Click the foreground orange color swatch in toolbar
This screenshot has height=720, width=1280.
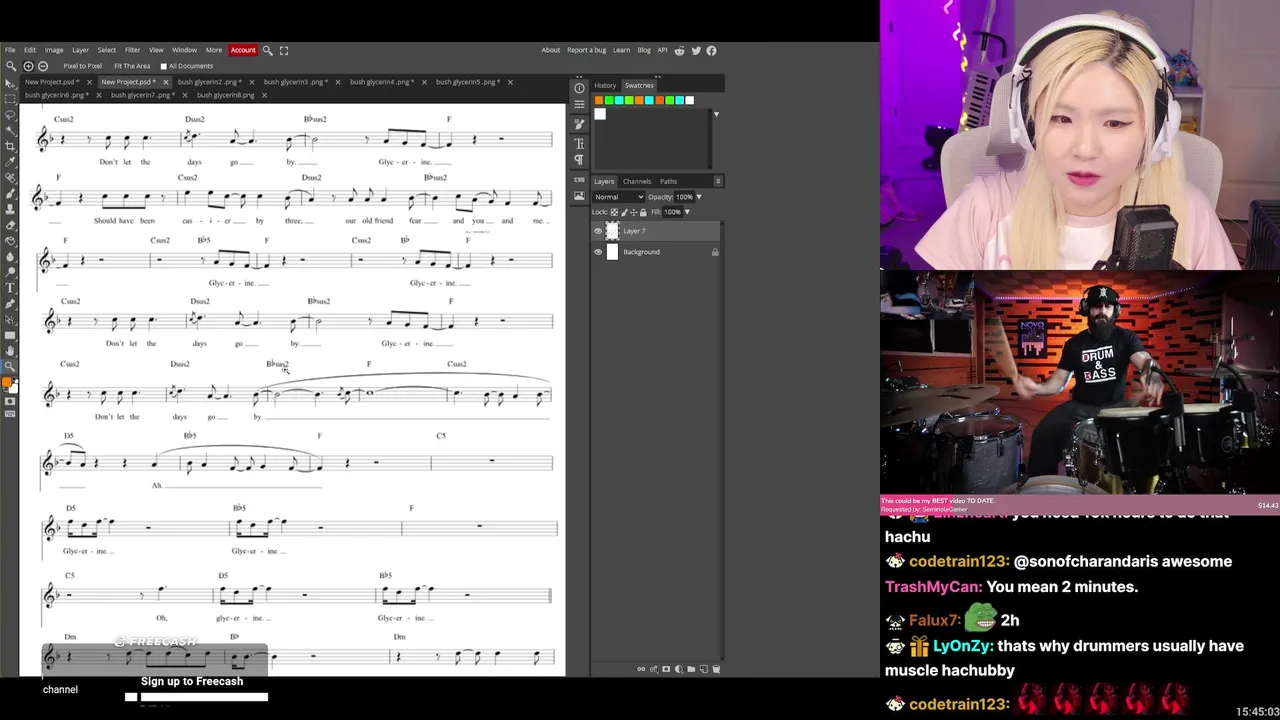tap(6, 381)
